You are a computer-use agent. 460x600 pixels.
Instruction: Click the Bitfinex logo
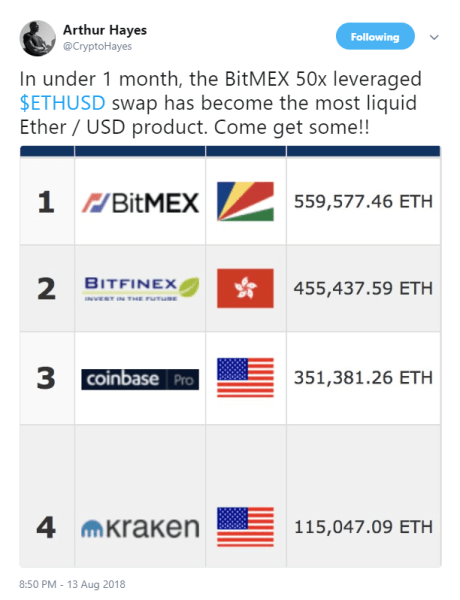tap(140, 288)
